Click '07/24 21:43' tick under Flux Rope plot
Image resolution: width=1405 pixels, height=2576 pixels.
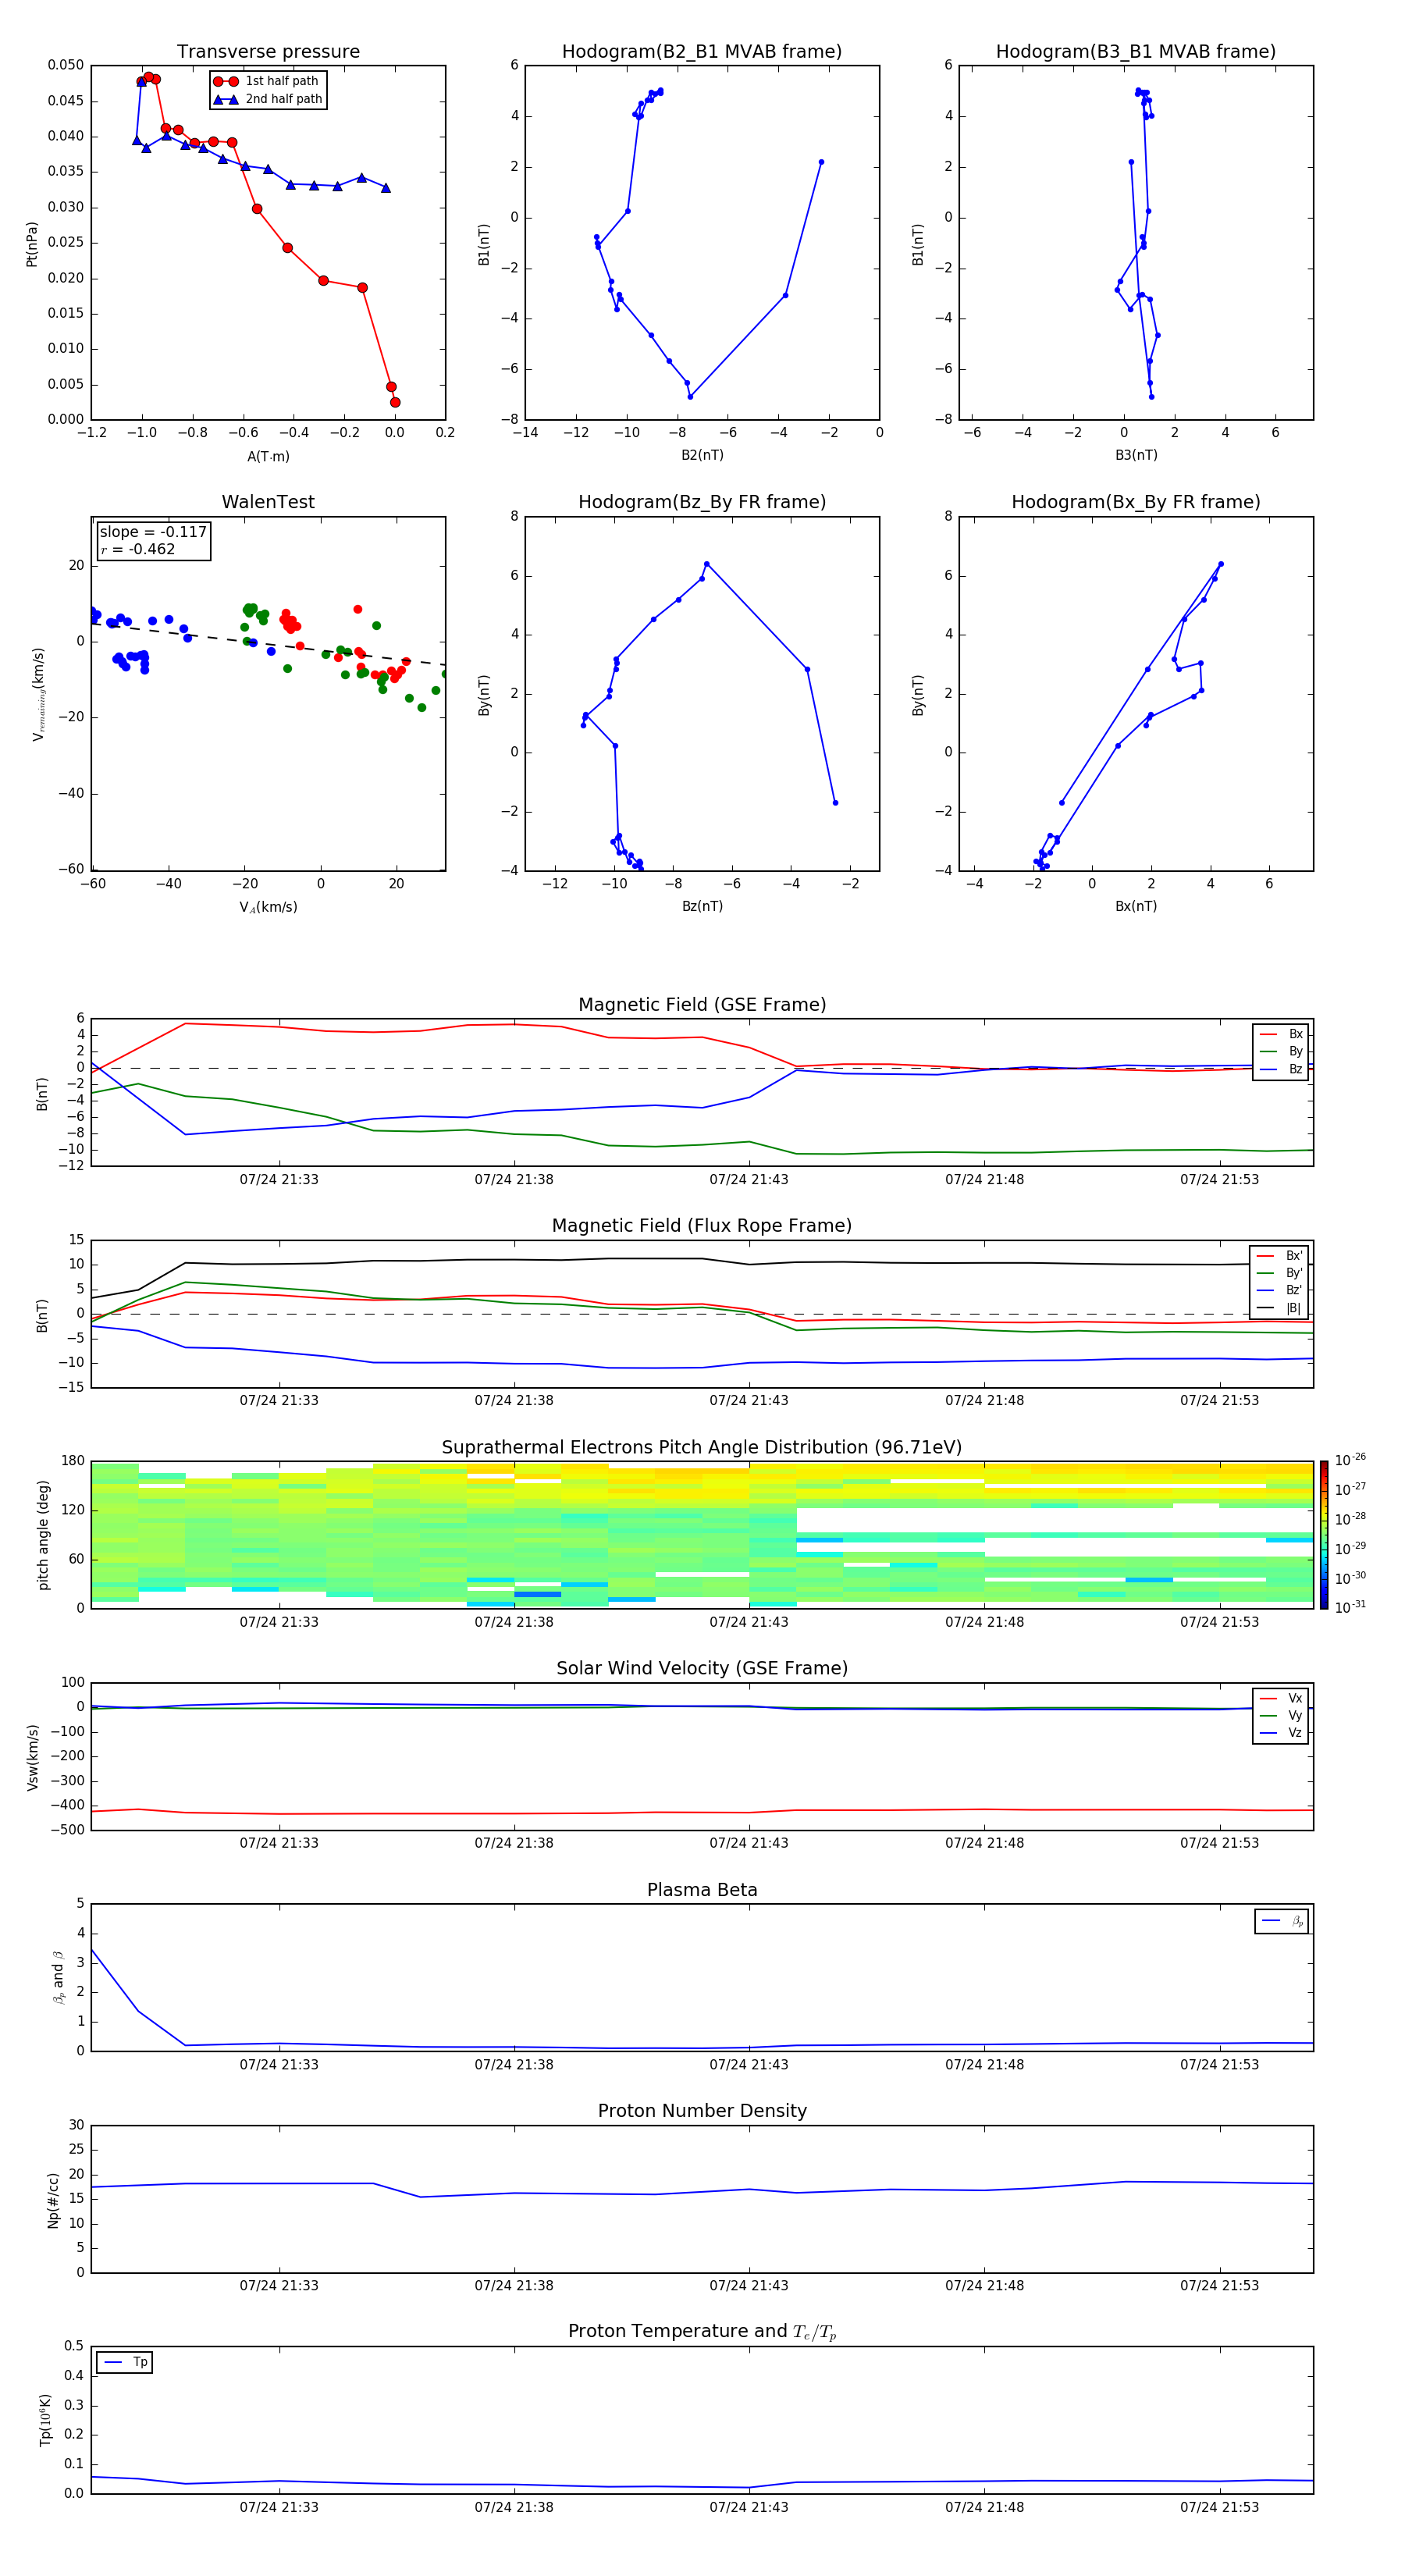point(749,1400)
